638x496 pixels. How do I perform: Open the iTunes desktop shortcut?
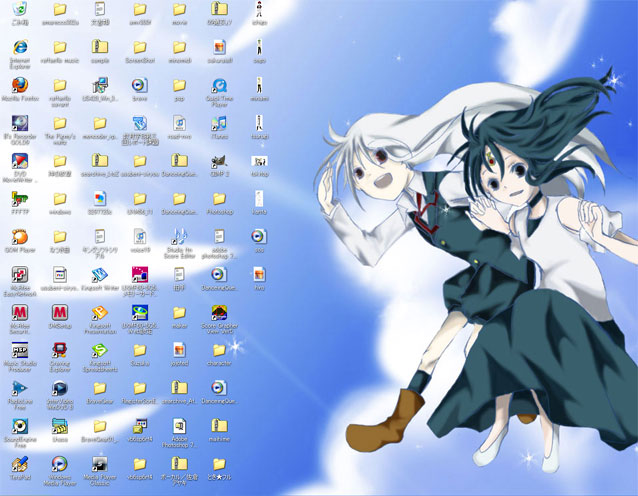pyautogui.click(x=219, y=123)
